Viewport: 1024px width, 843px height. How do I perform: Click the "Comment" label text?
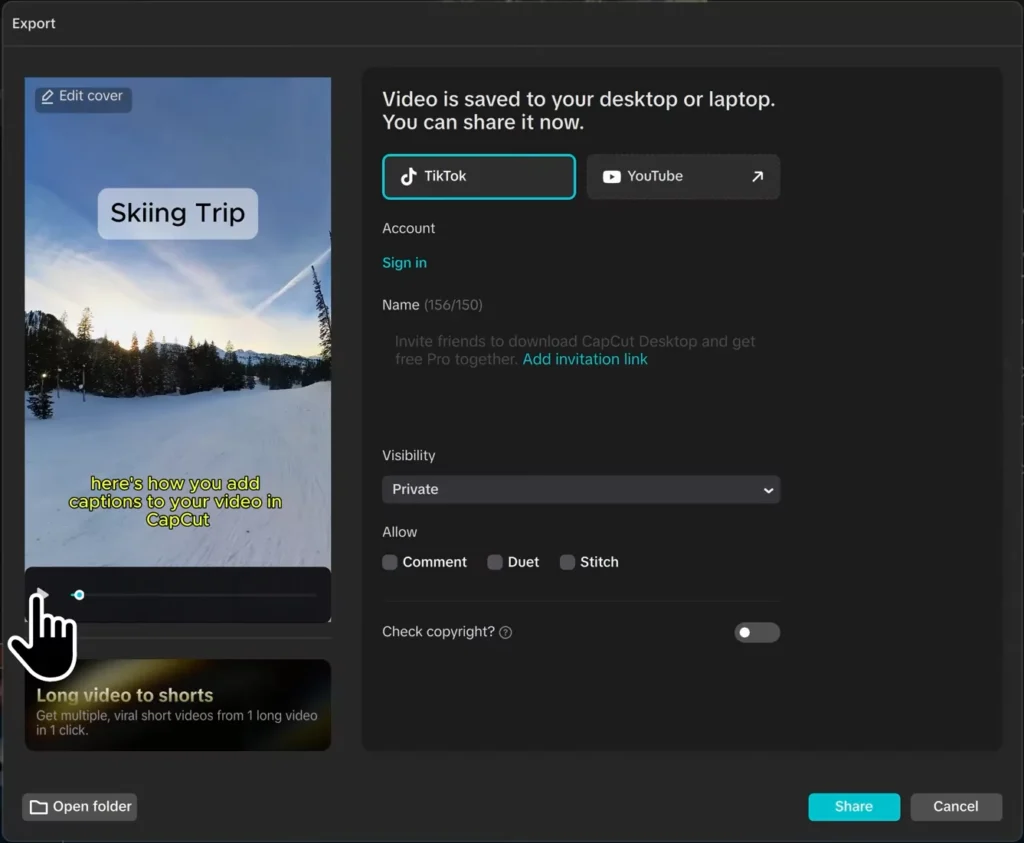tap(434, 562)
